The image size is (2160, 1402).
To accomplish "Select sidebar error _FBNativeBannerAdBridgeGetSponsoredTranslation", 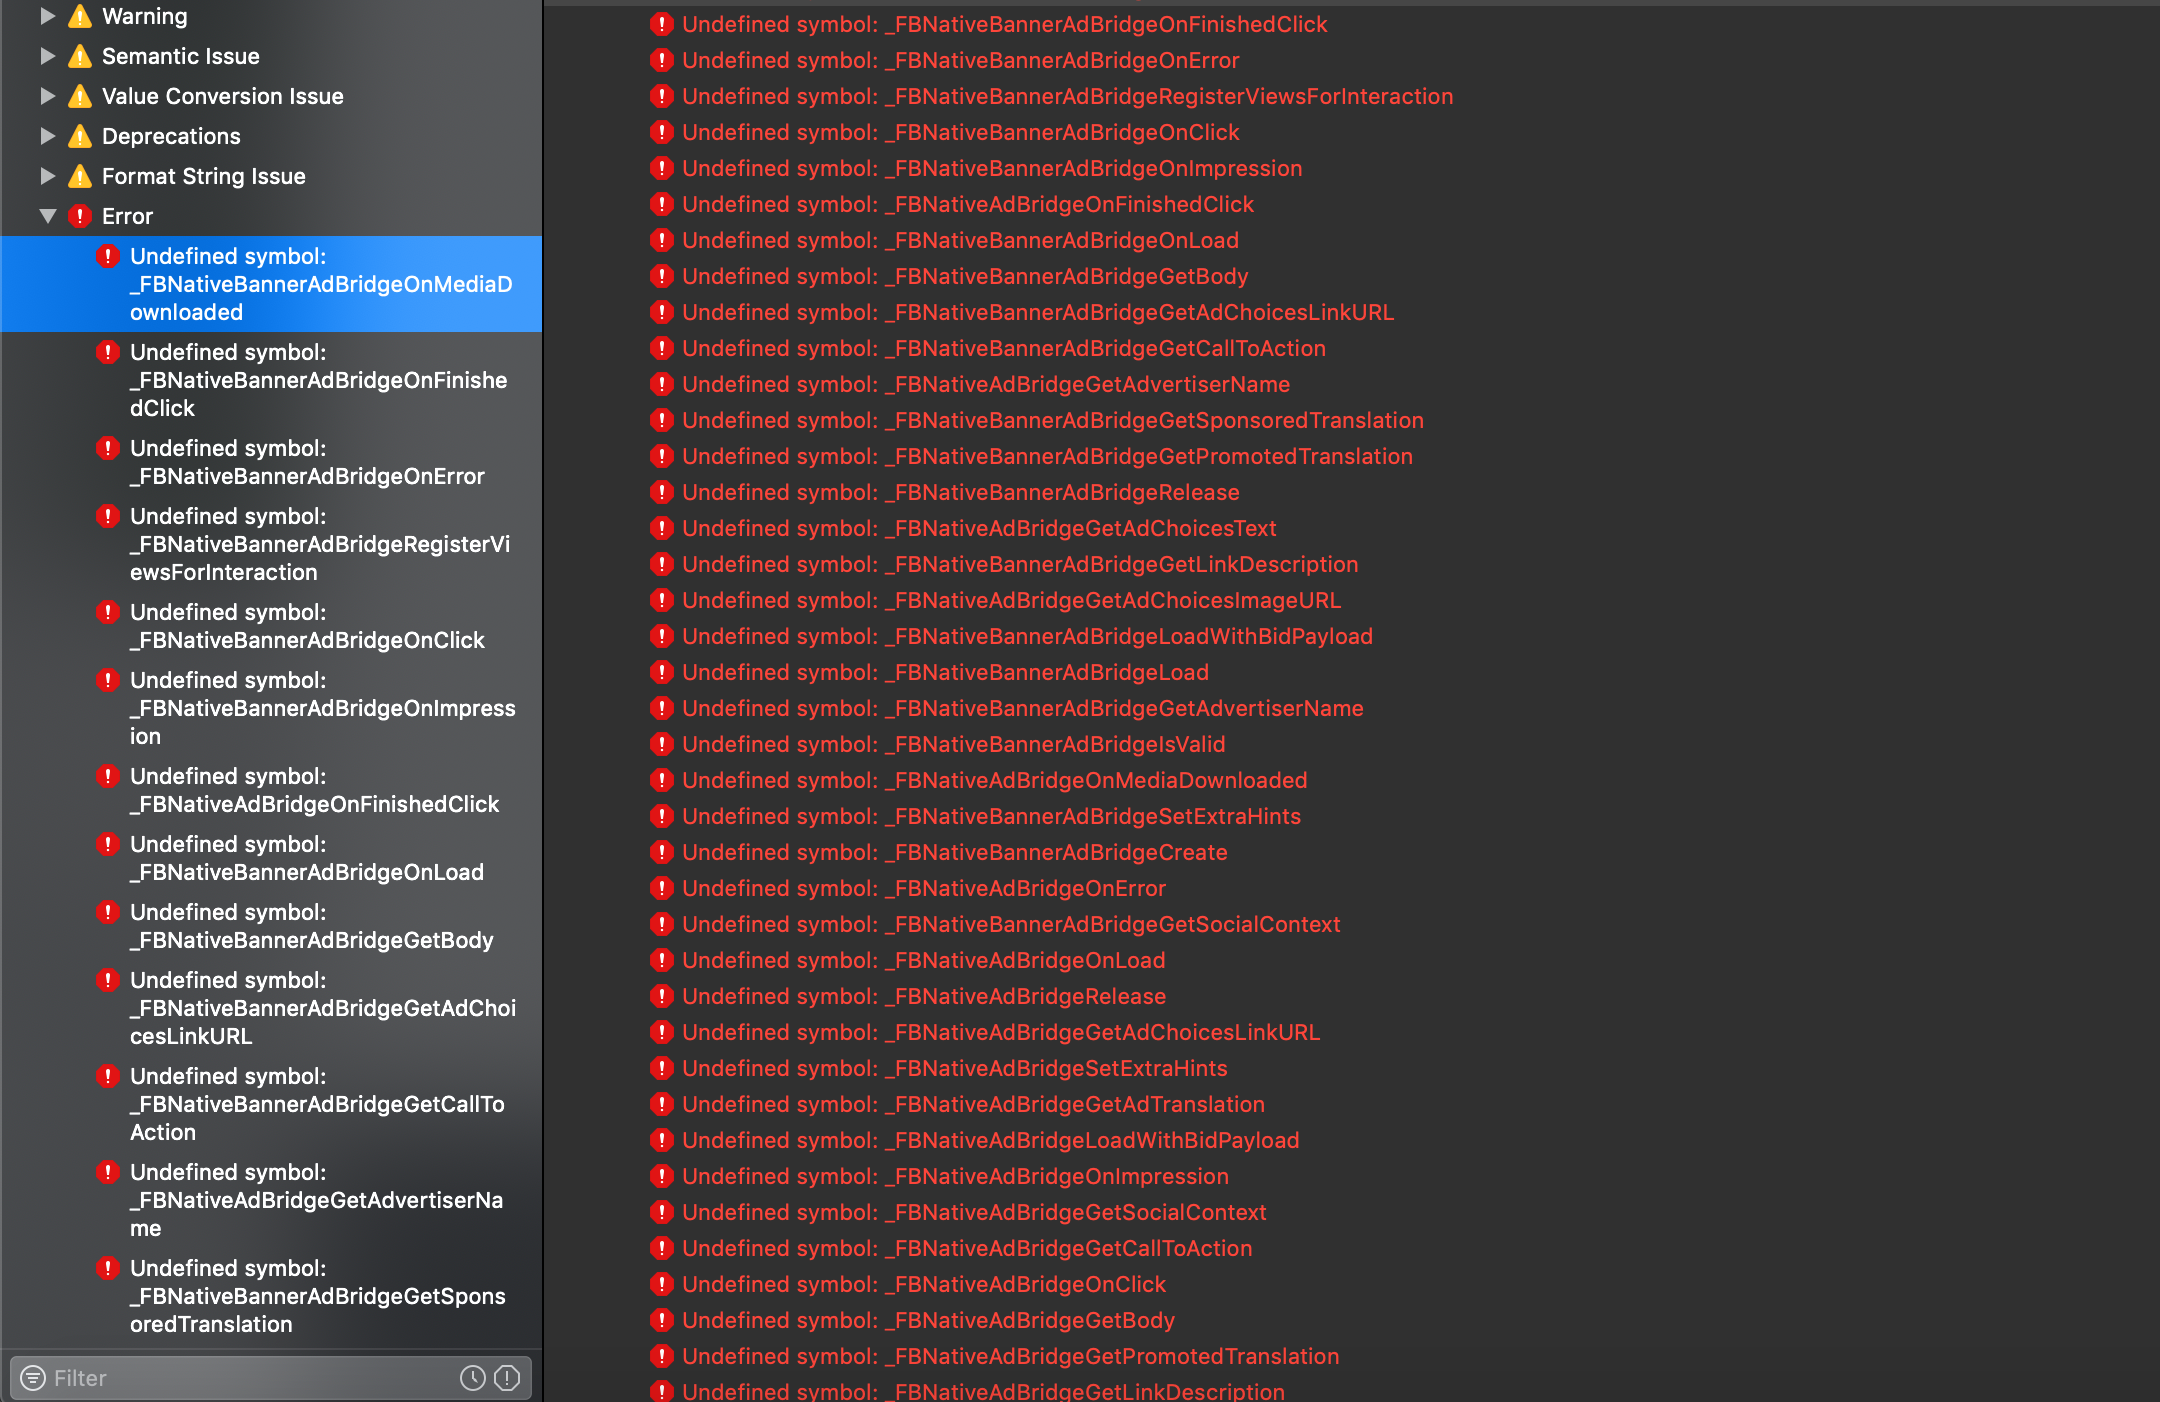I will click(271, 1296).
